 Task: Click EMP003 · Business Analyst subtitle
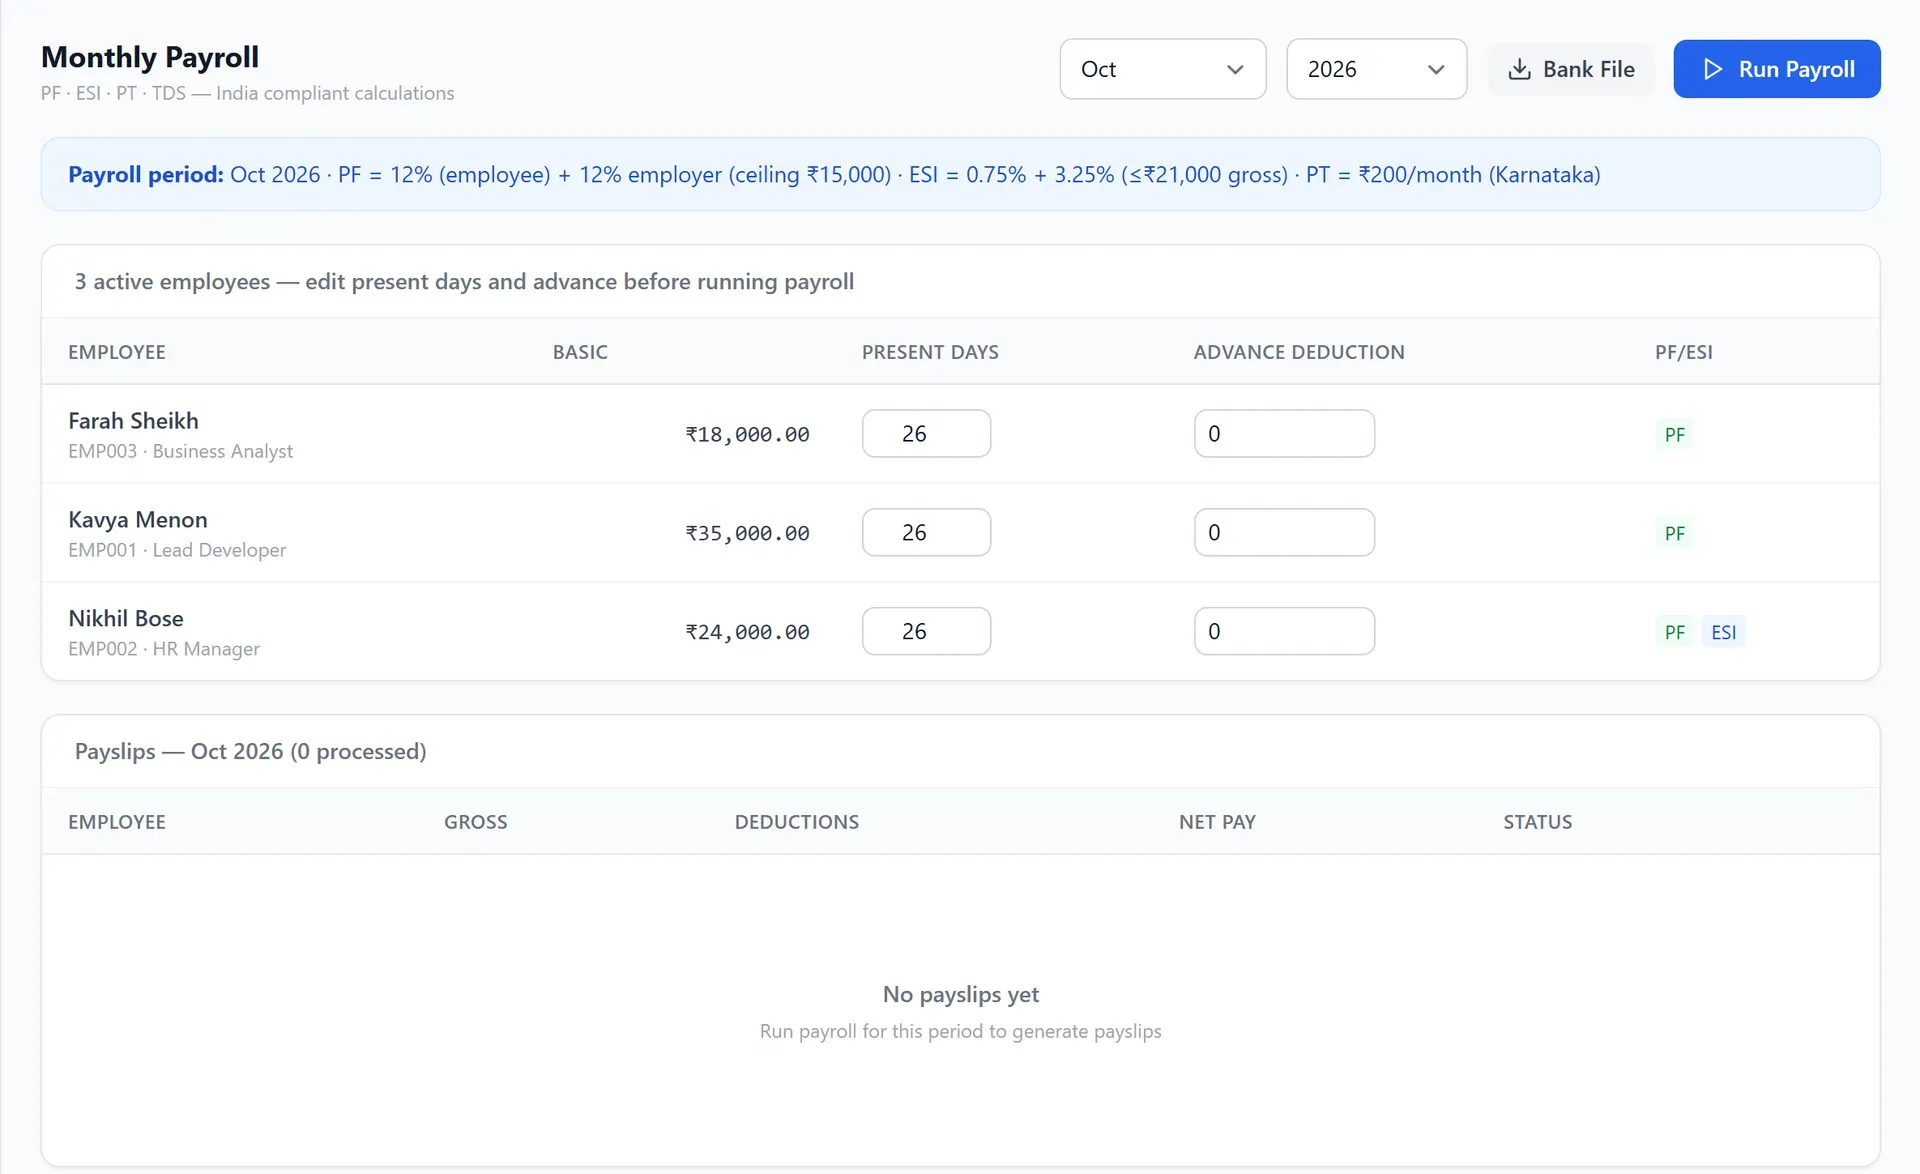pyautogui.click(x=180, y=451)
